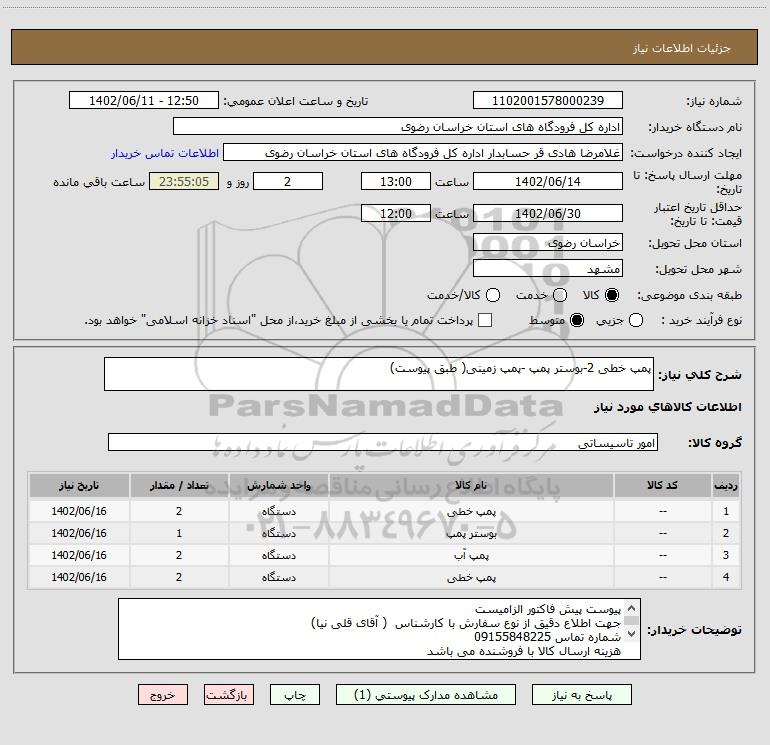Click دستگاه unit in row 1
The image size is (770, 745).
pos(278,511)
